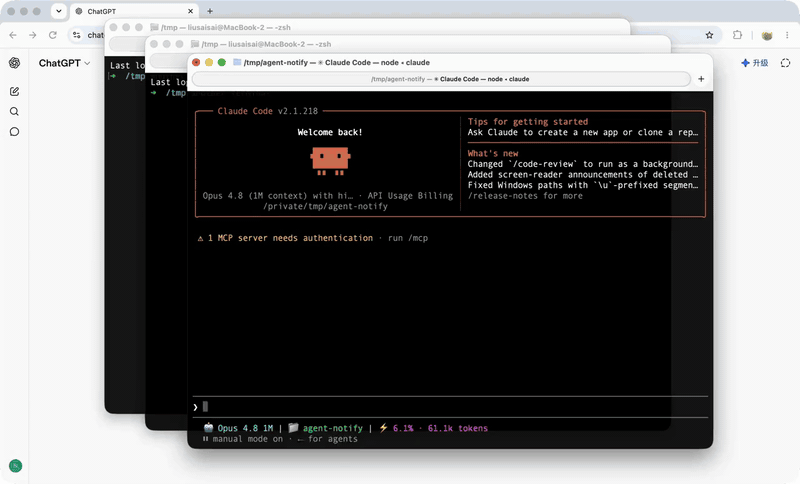Open the chat bubble icon in sidebar
The image size is (800, 484).
point(14,132)
